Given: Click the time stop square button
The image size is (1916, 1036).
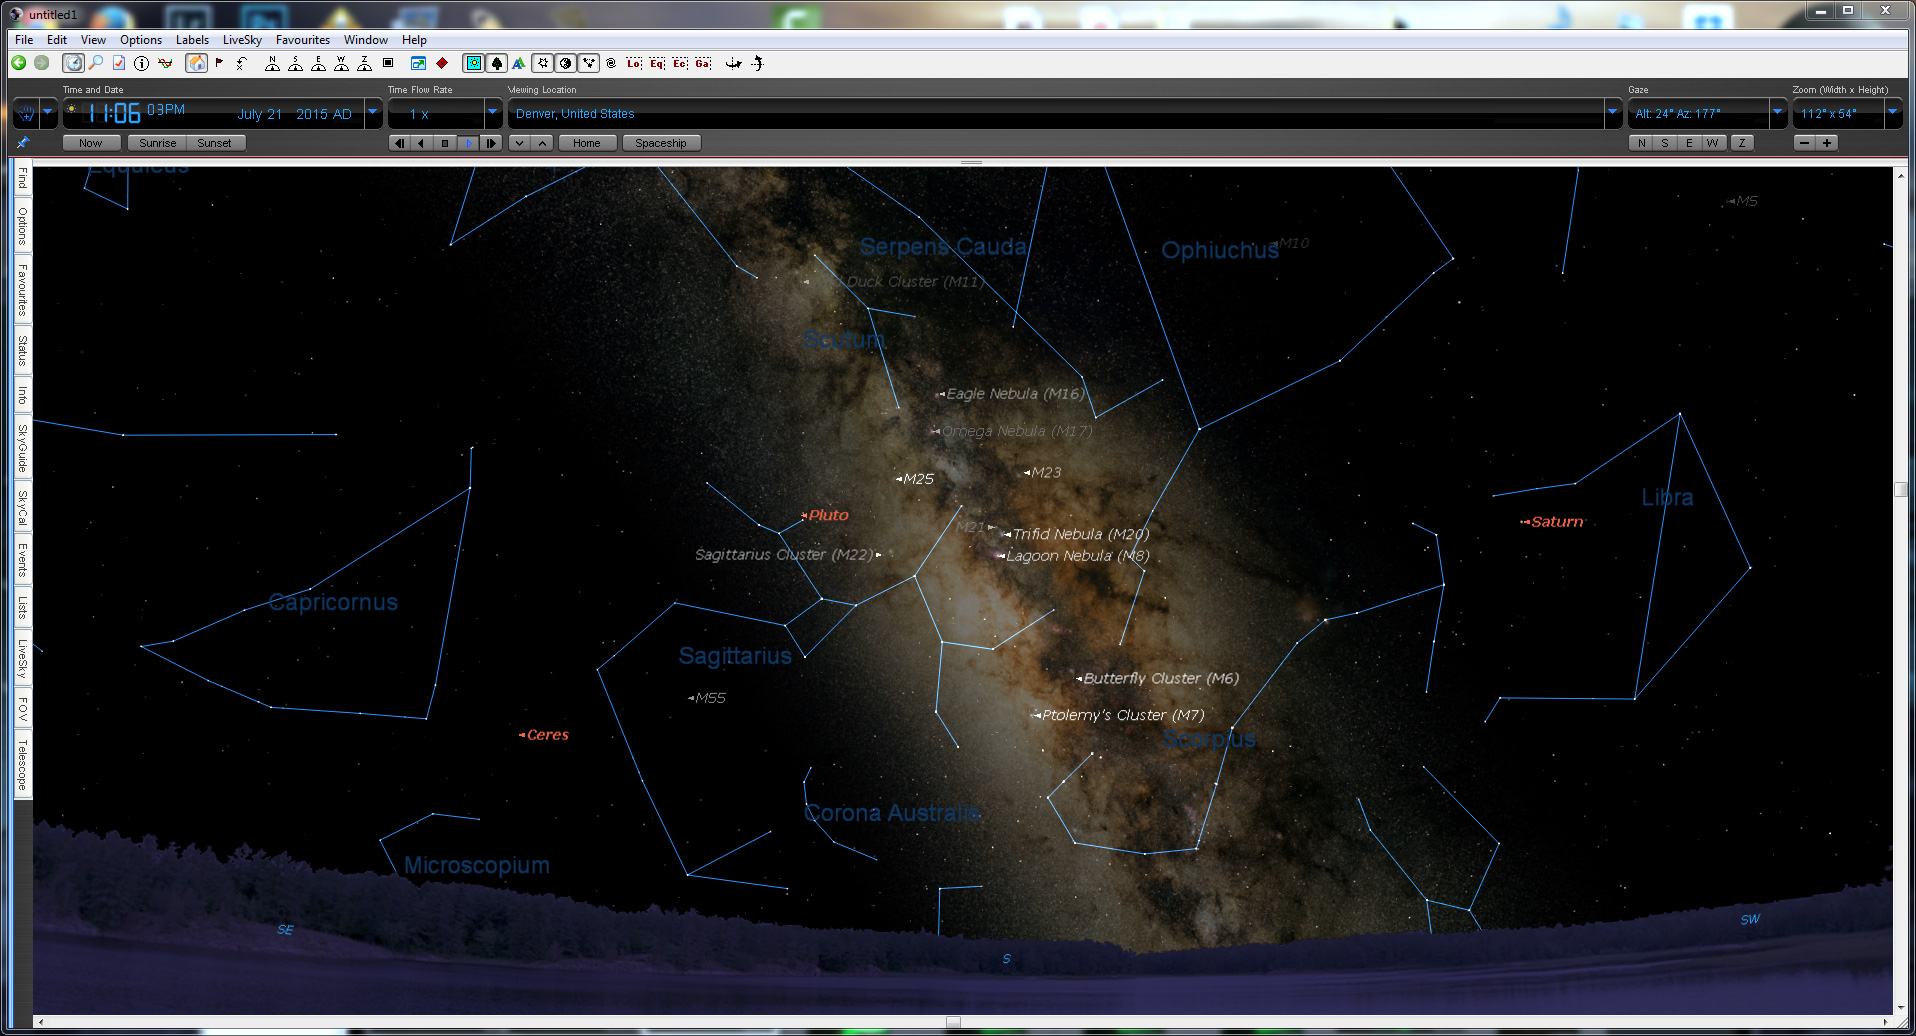Looking at the screenshot, I should [445, 143].
